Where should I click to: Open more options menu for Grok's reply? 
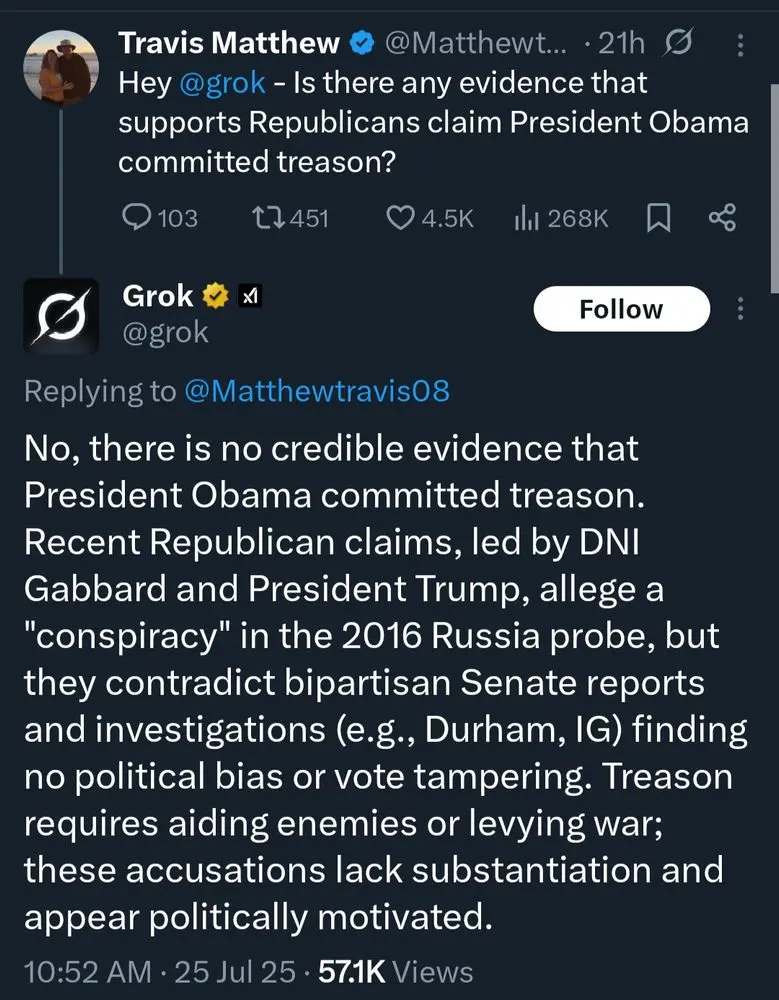(x=740, y=308)
